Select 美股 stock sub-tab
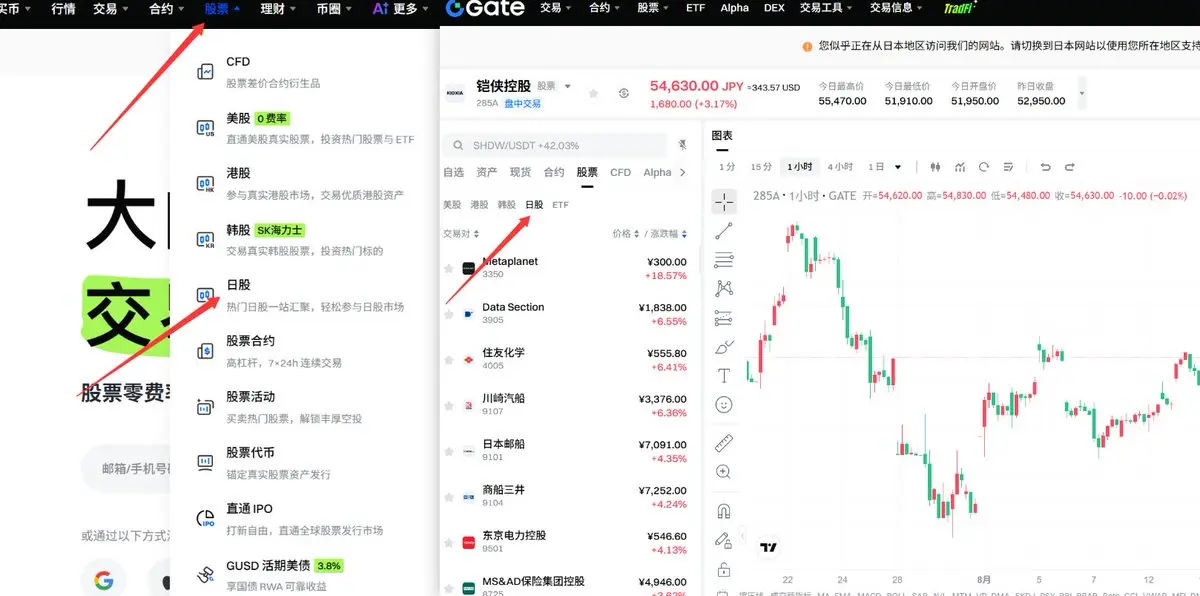The height and width of the screenshot is (596, 1200). click(x=452, y=204)
